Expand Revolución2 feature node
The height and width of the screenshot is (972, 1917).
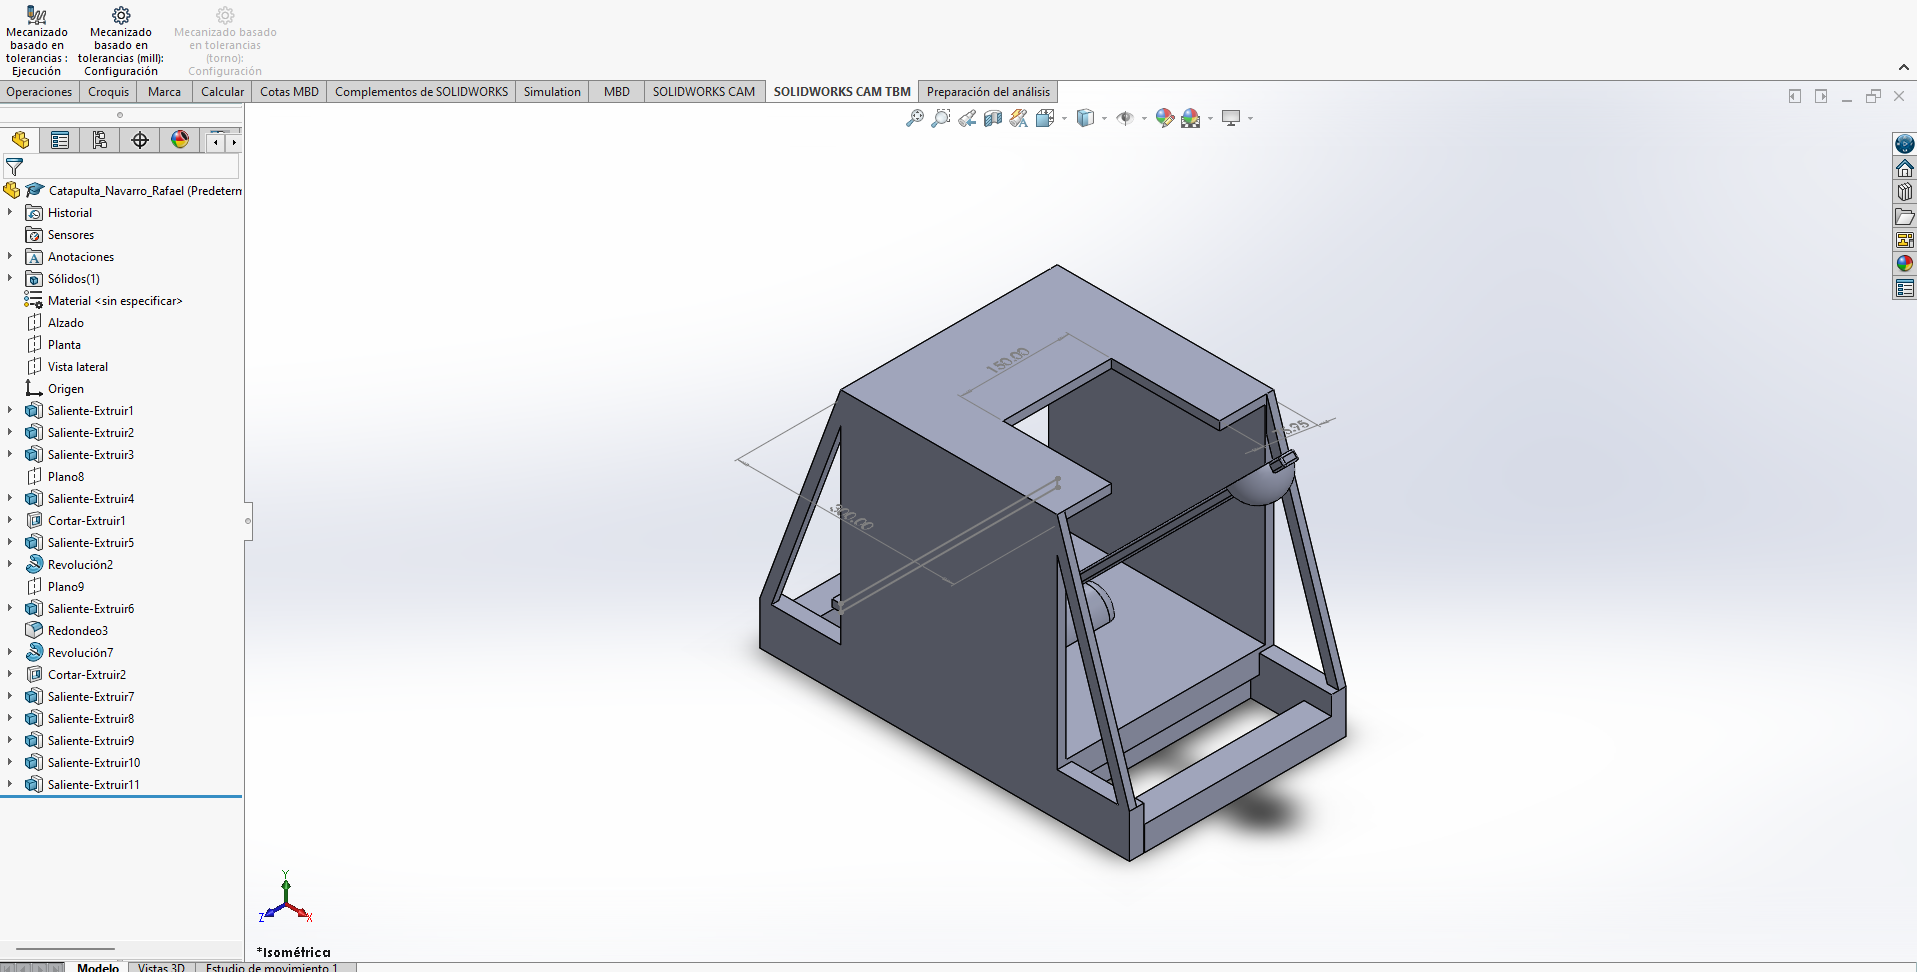pyautogui.click(x=10, y=564)
